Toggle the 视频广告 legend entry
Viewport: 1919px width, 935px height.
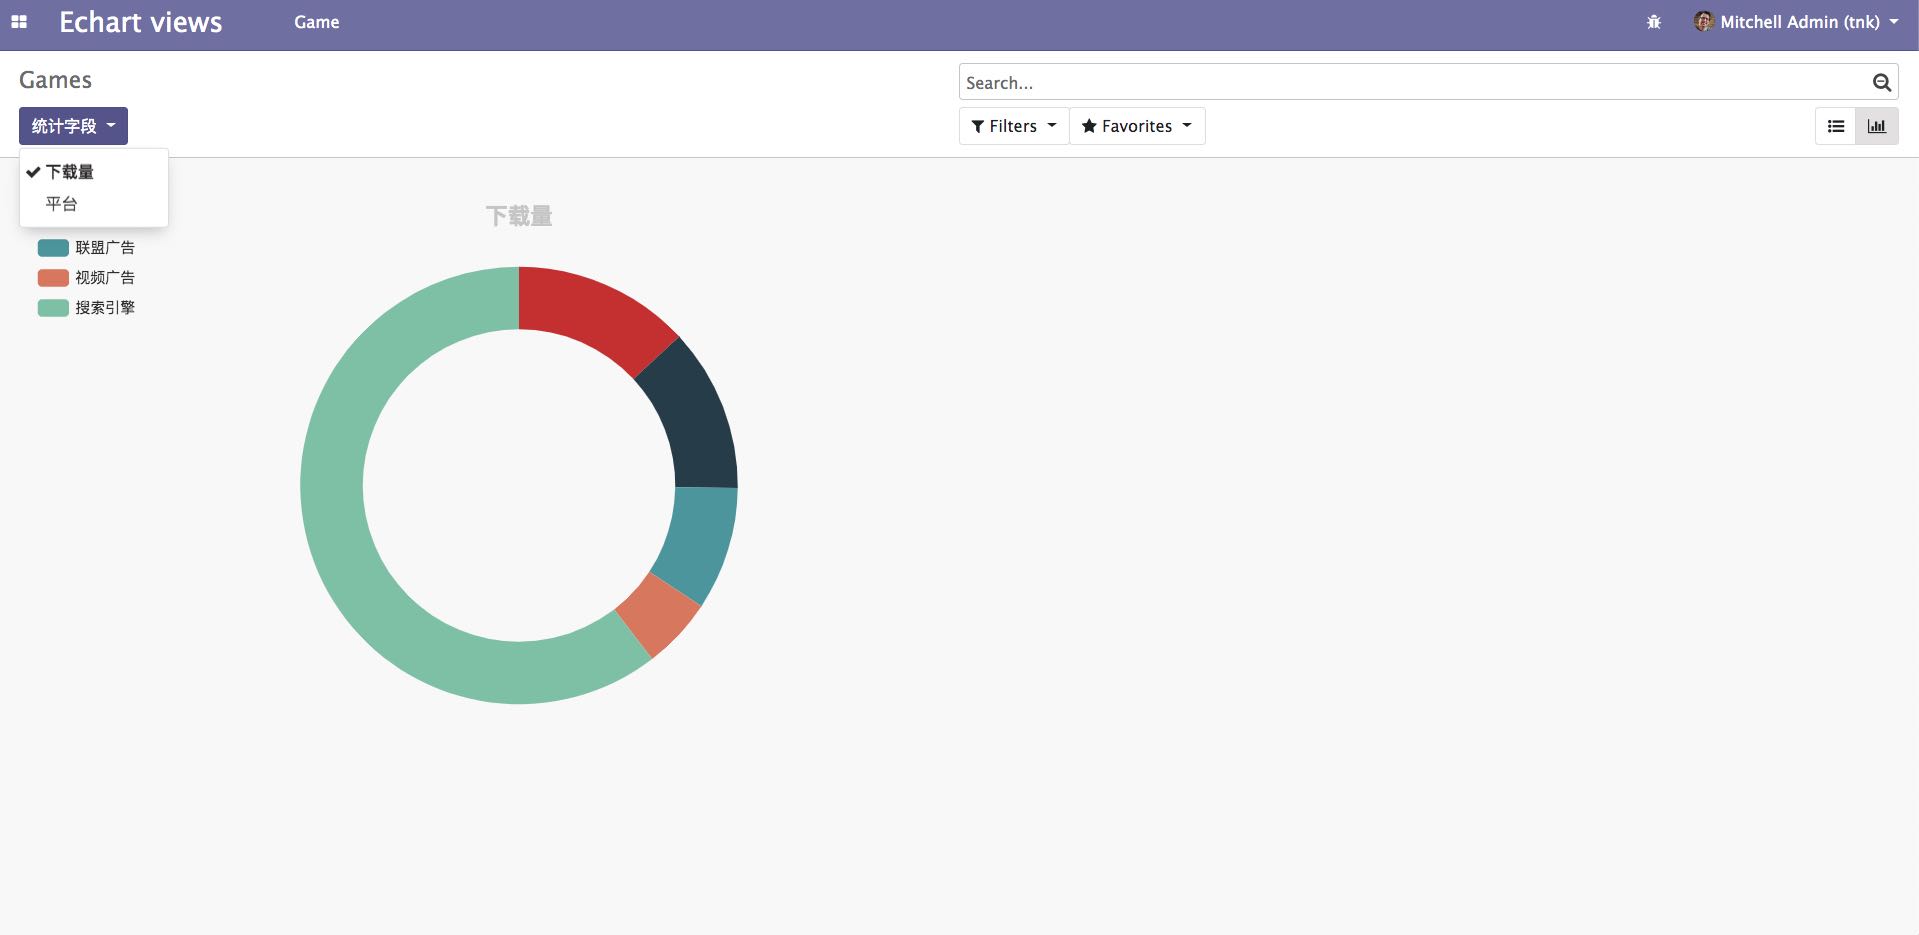(87, 278)
